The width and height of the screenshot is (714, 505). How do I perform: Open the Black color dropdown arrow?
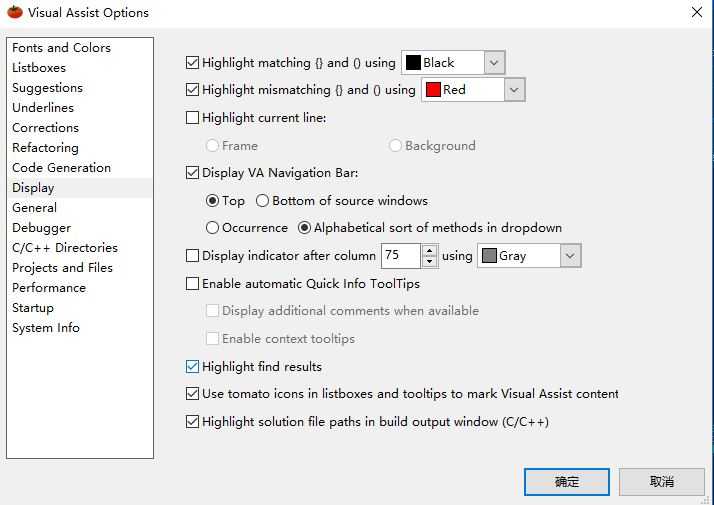click(494, 62)
